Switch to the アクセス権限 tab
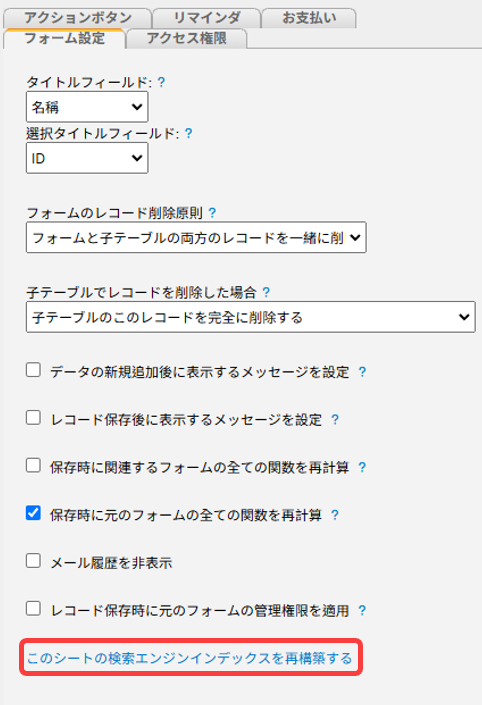This screenshot has width=482, height=705. tap(187, 39)
